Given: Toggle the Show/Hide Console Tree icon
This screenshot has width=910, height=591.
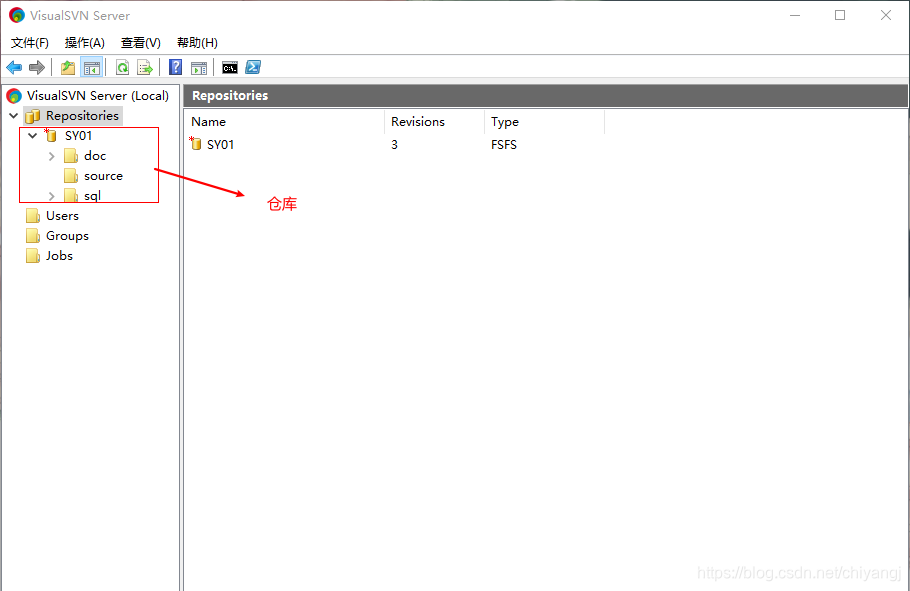Looking at the screenshot, I should click(92, 67).
